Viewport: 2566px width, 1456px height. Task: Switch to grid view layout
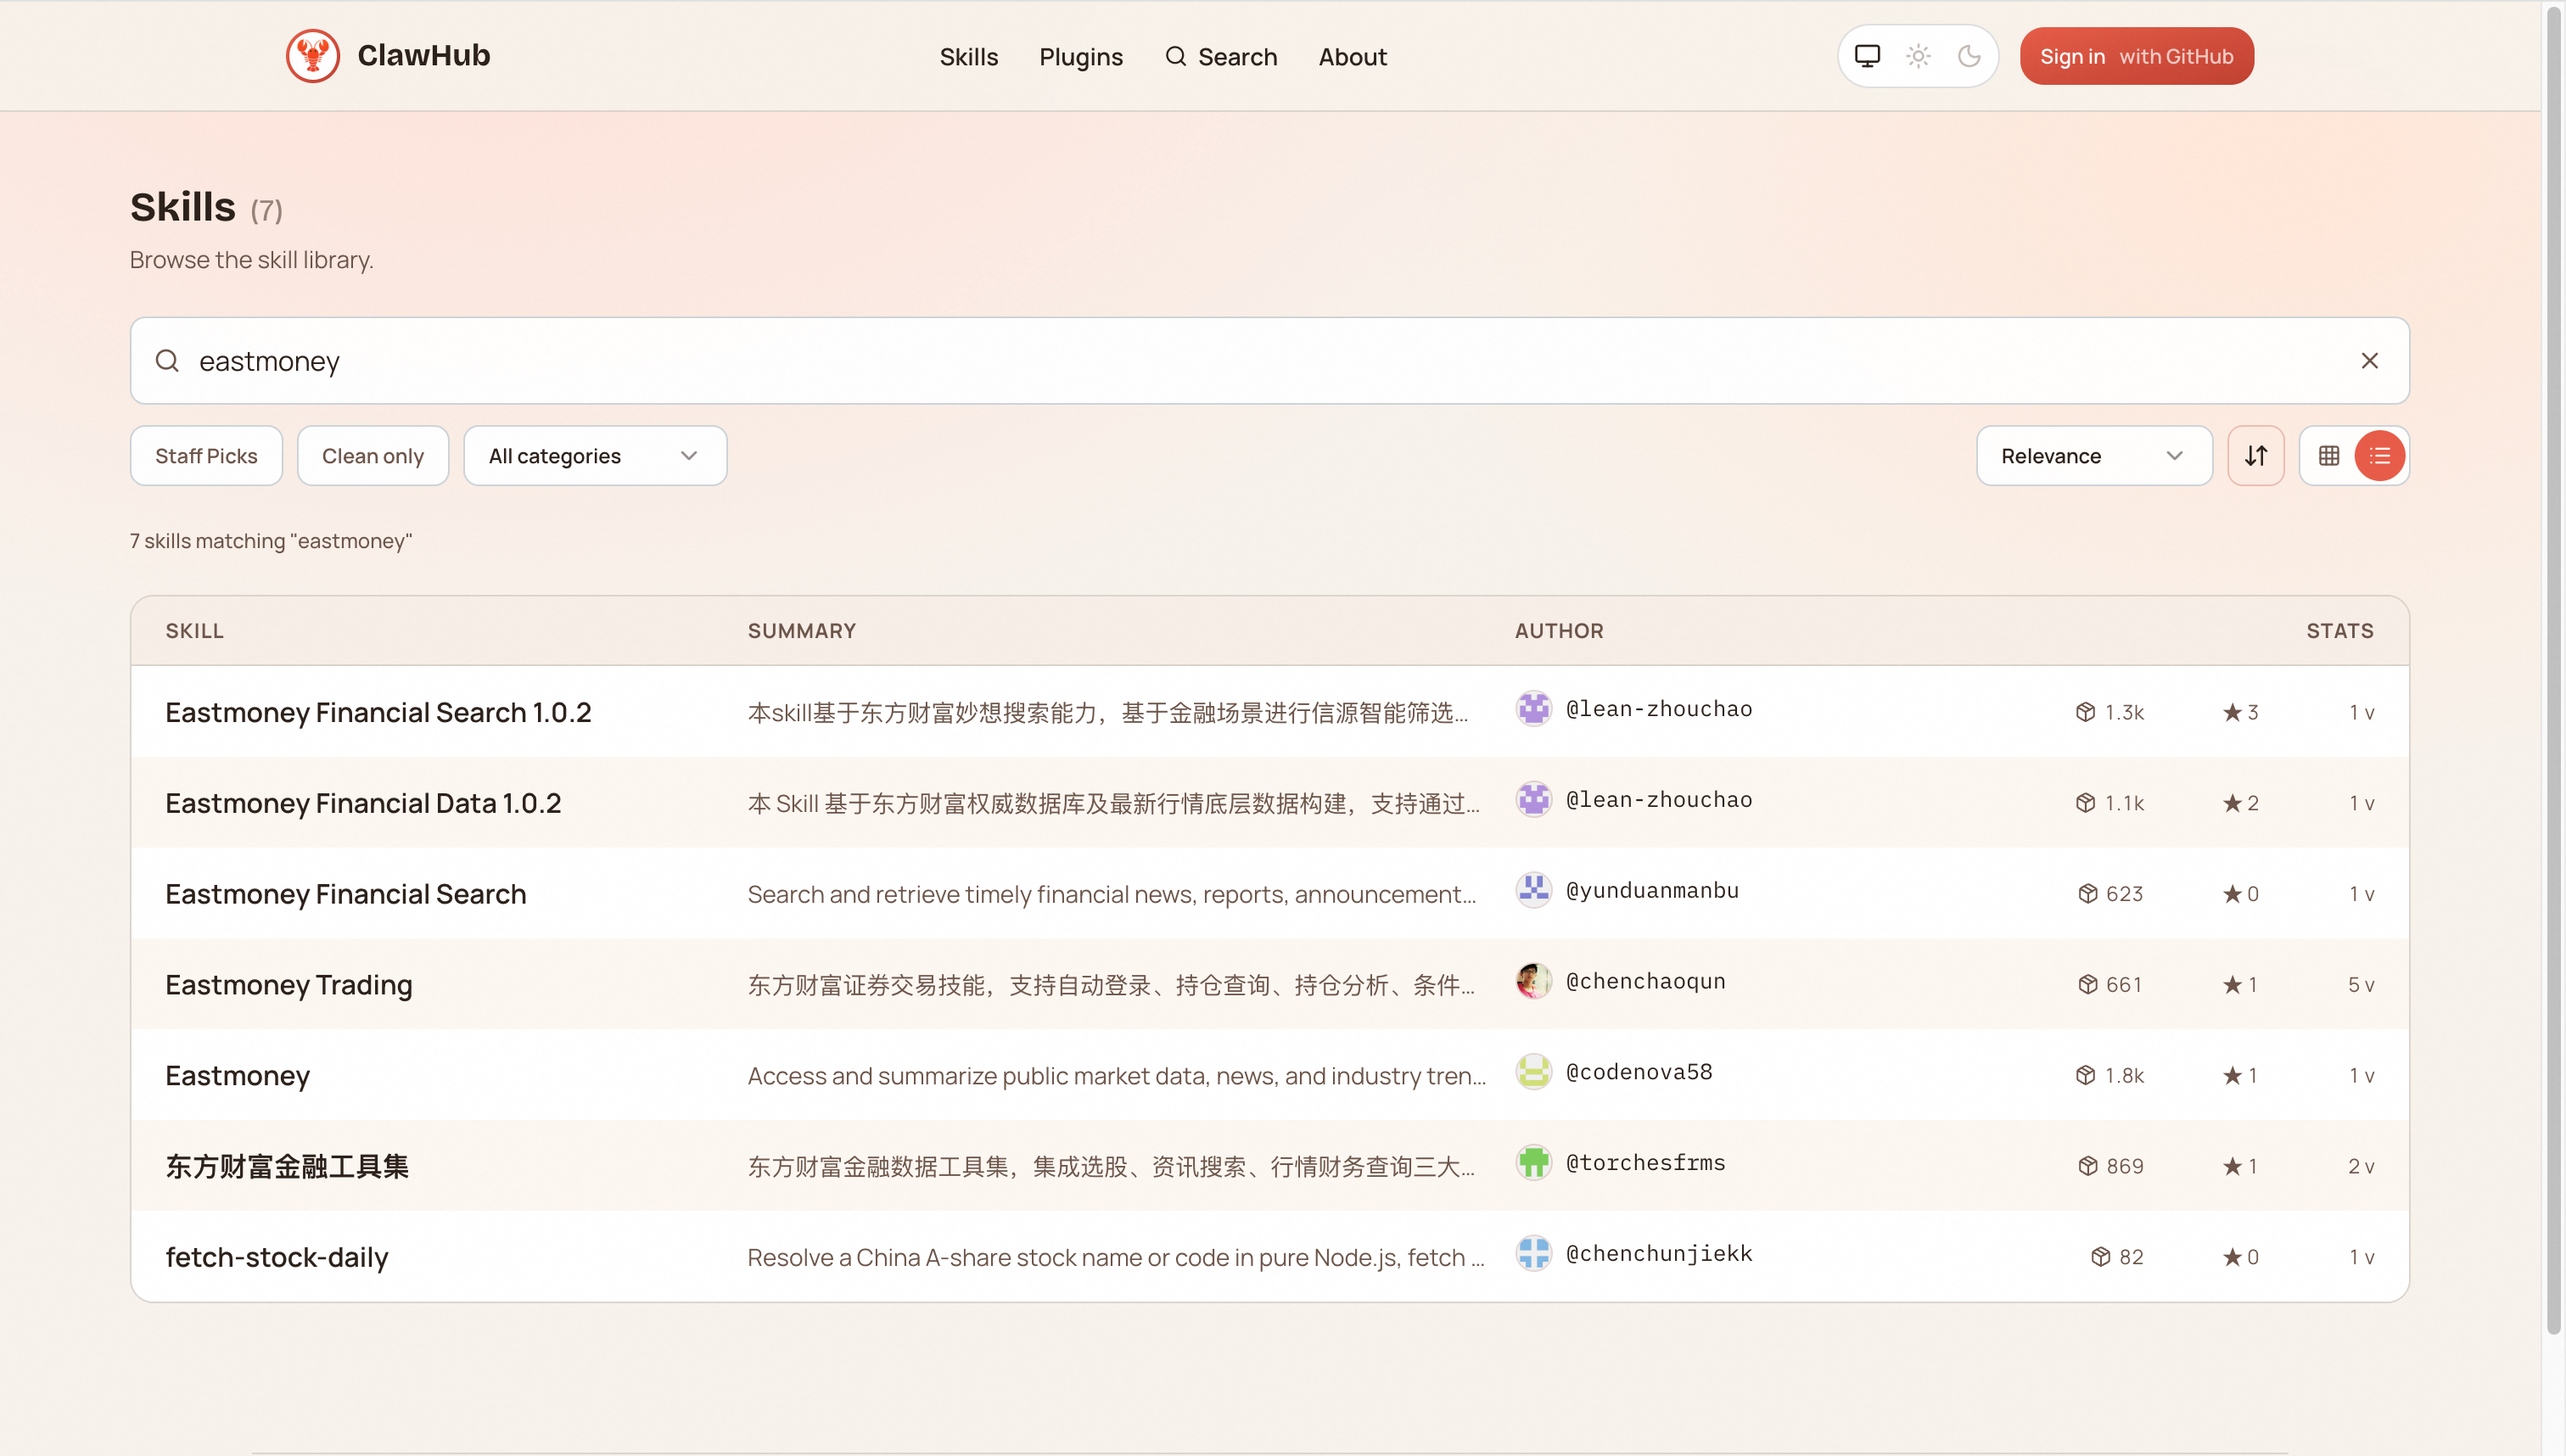pyautogui.click(x=2329, y=456)
